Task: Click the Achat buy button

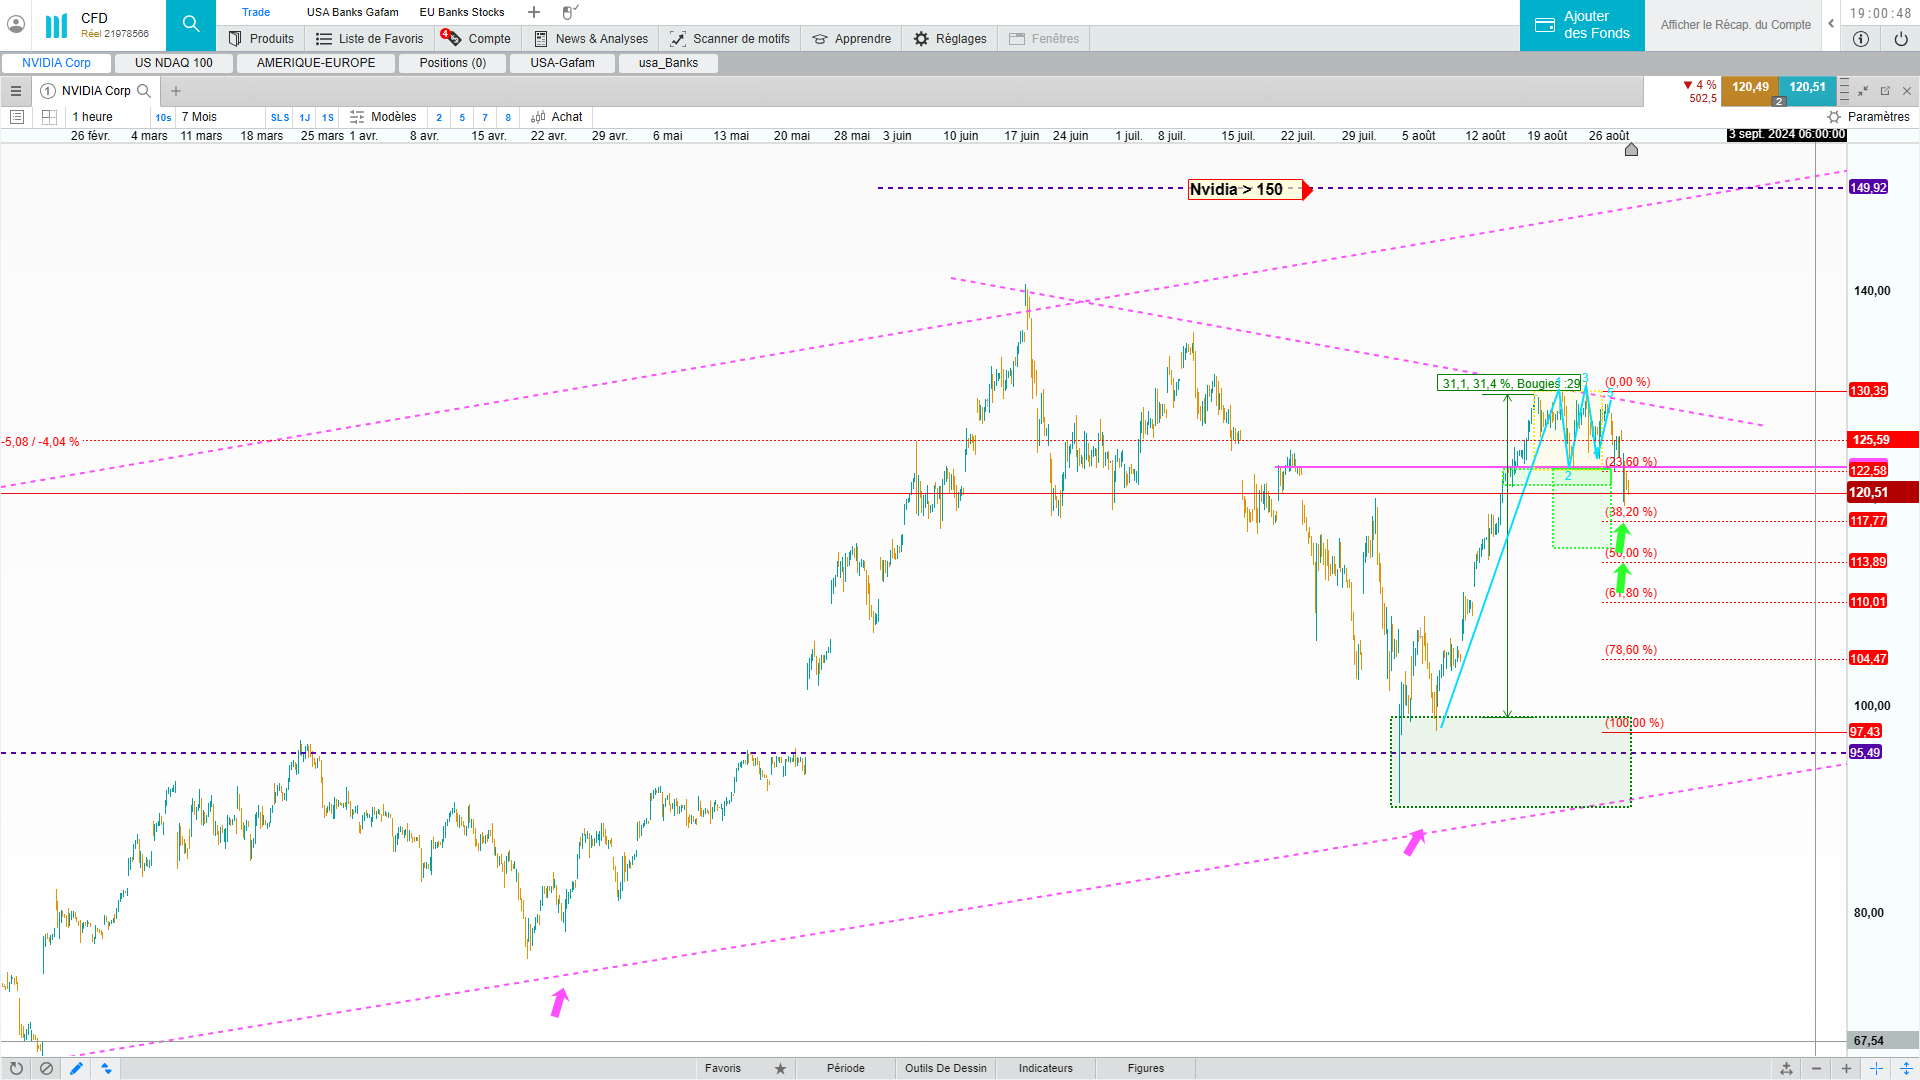Action: (x=556, y=117)
